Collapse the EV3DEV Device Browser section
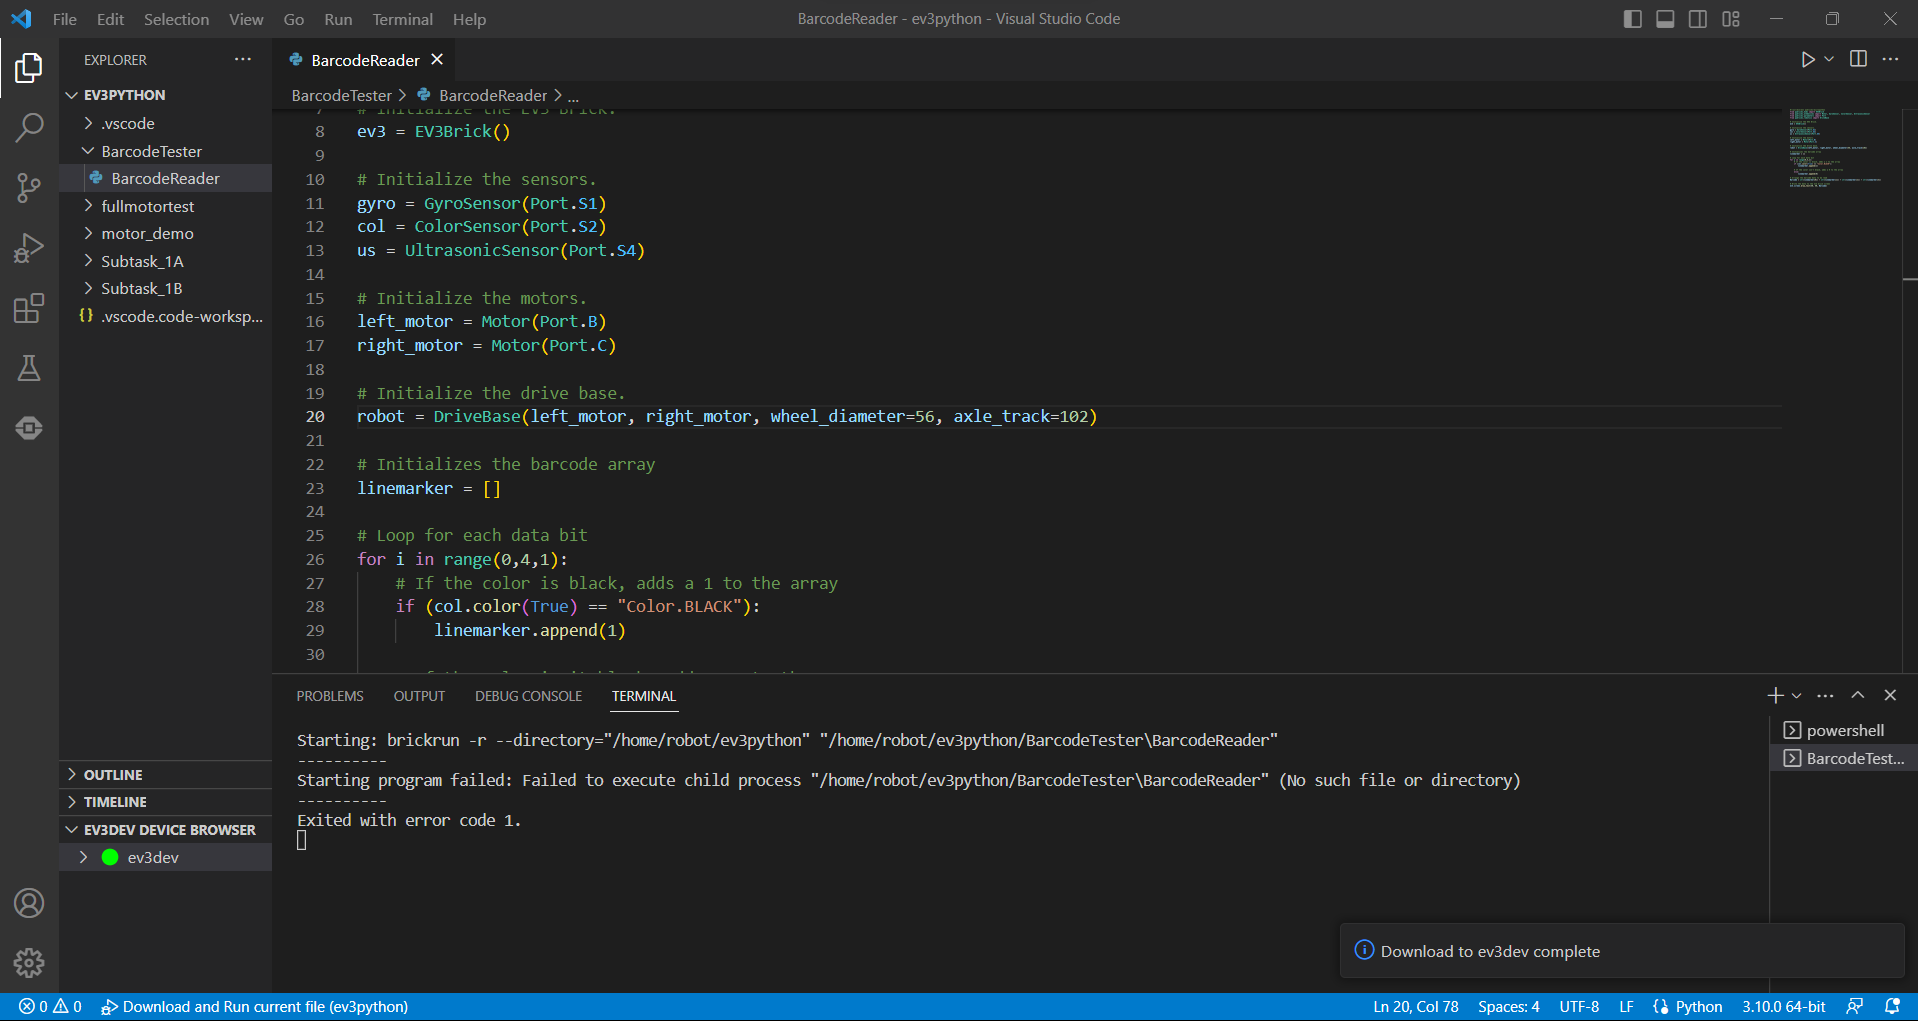Screen dimensions: 1918x1021 tap(165, 830)
